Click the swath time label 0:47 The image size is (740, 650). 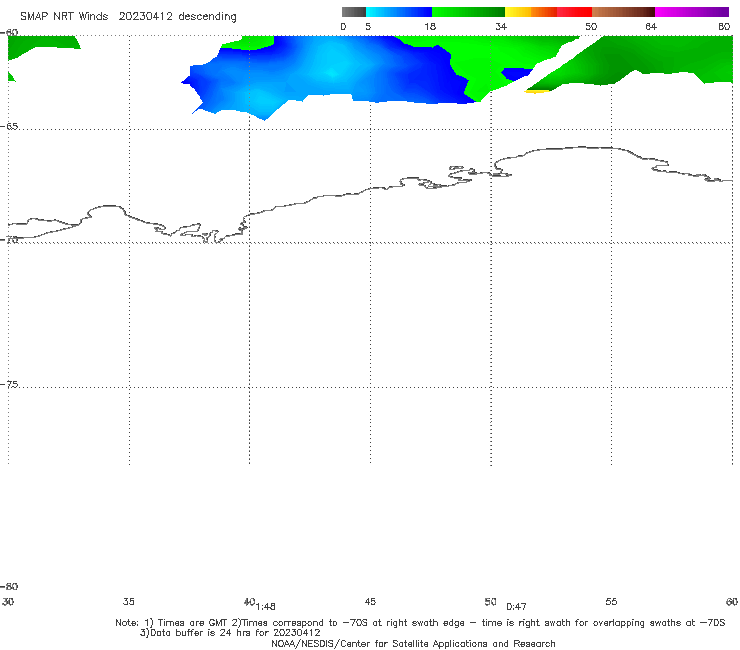pos(516,607)
